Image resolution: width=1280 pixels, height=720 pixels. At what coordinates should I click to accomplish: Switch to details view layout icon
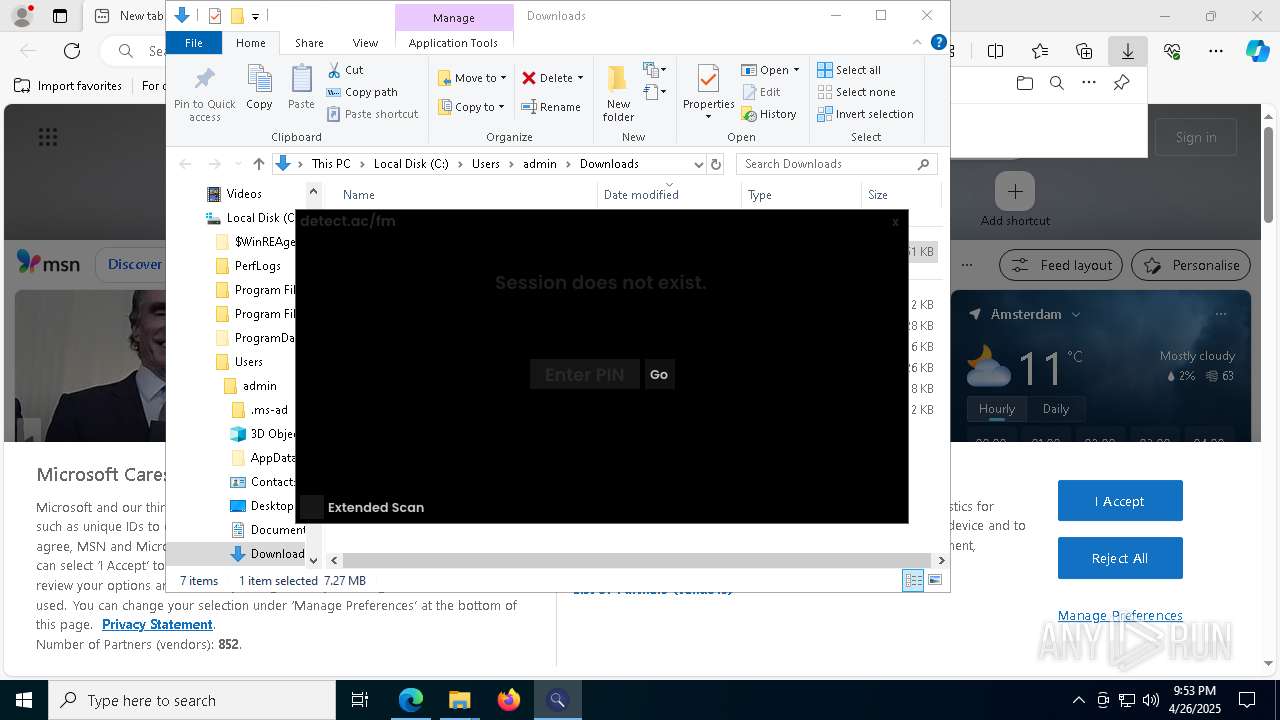(913, 580)
